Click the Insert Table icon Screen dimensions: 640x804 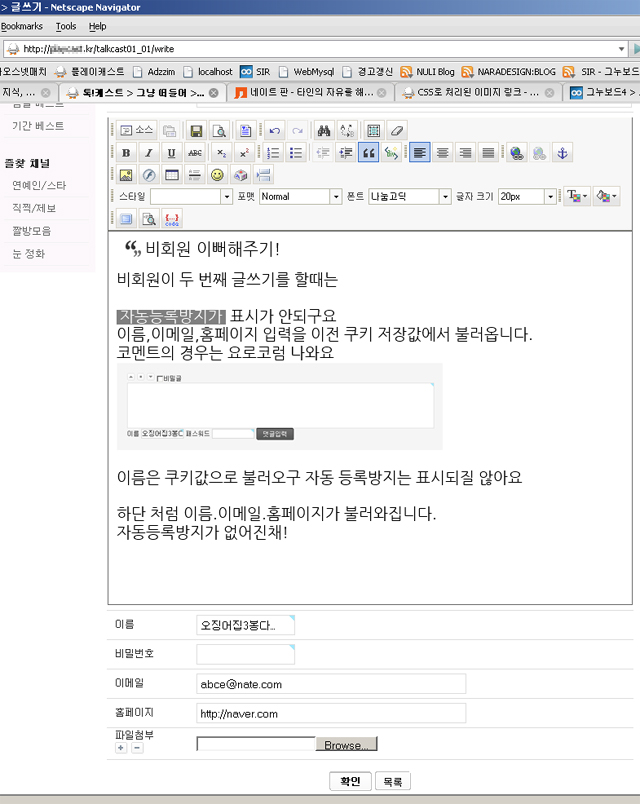[171, 175]
